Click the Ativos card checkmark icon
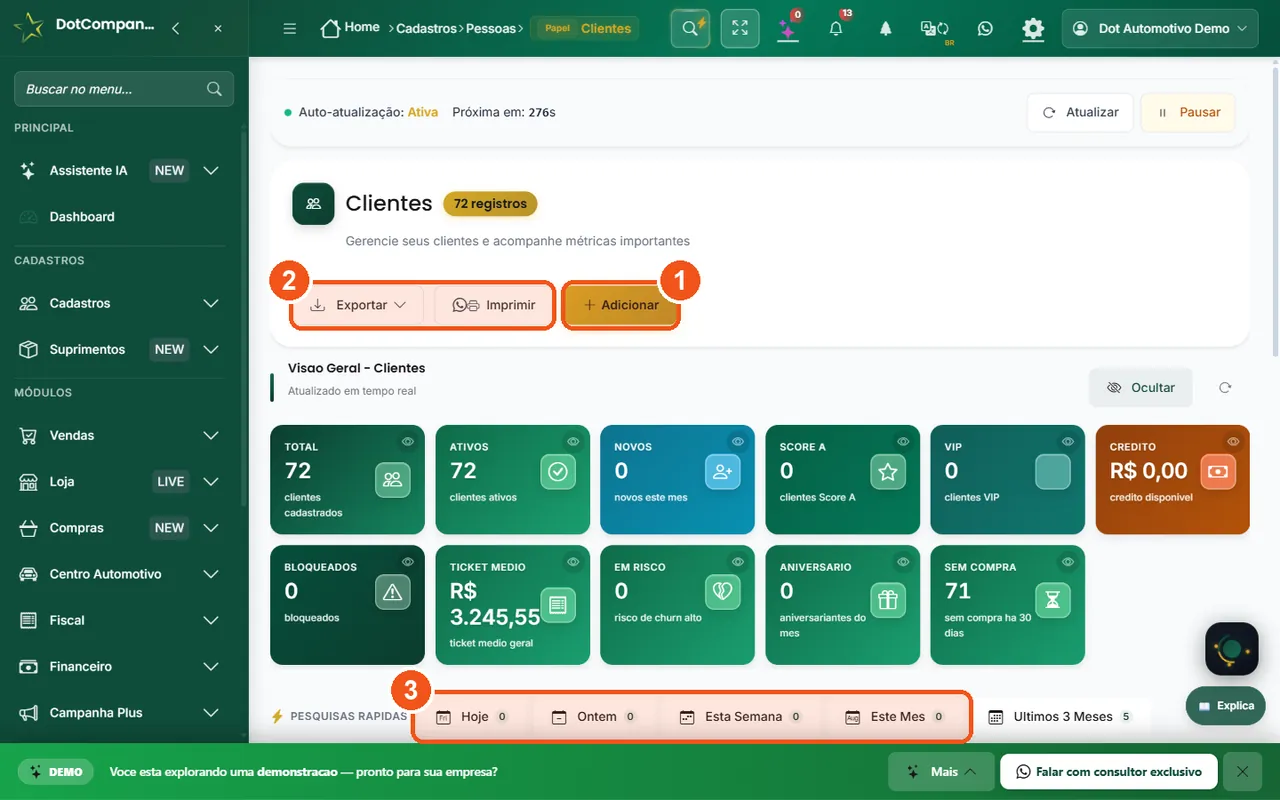Viewport: 1280px width, 800px height. point(558,472)
